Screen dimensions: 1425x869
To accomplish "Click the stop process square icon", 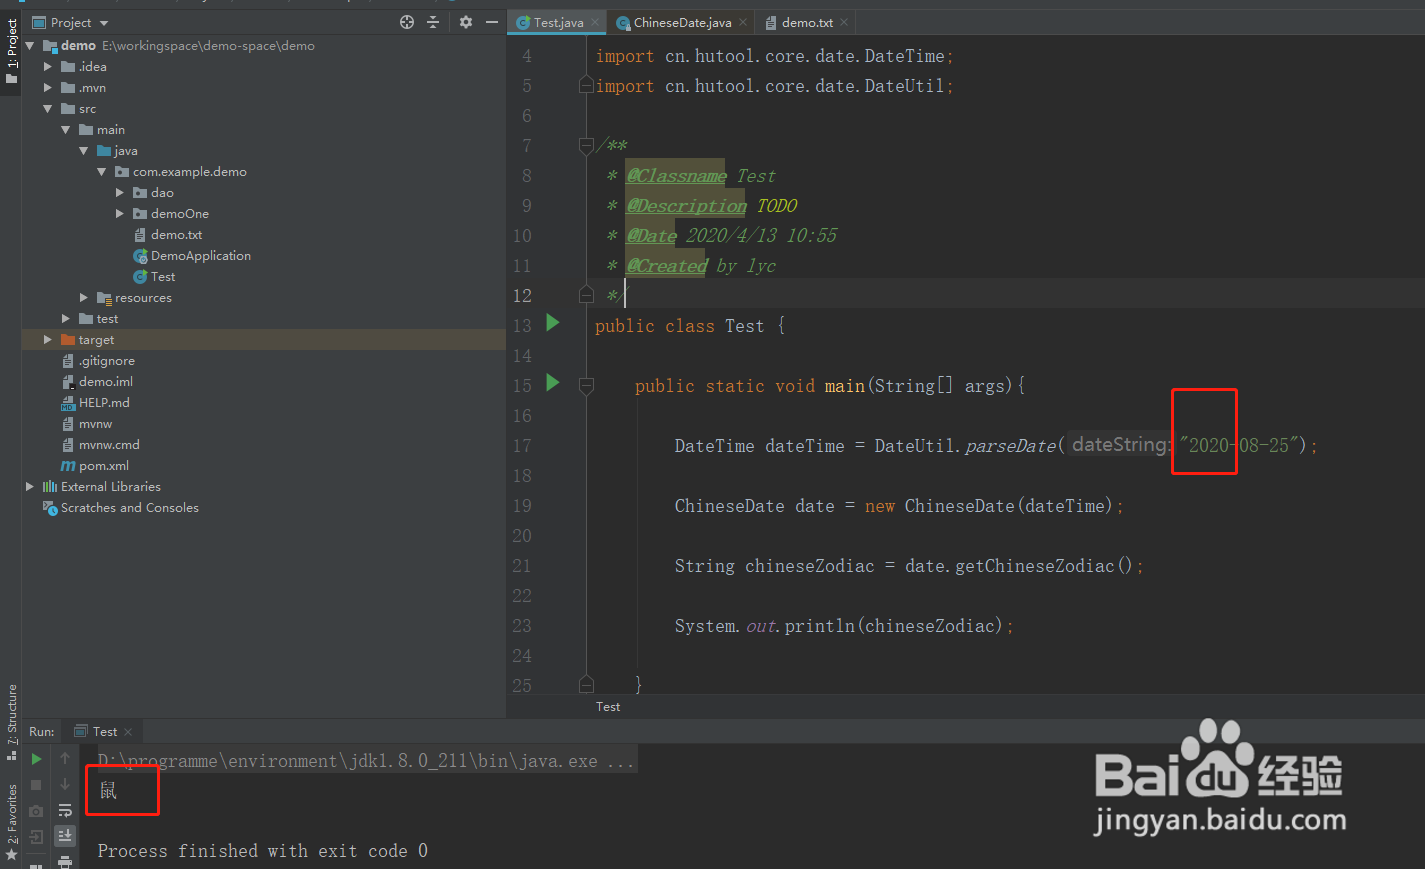I will click(36, 785).
